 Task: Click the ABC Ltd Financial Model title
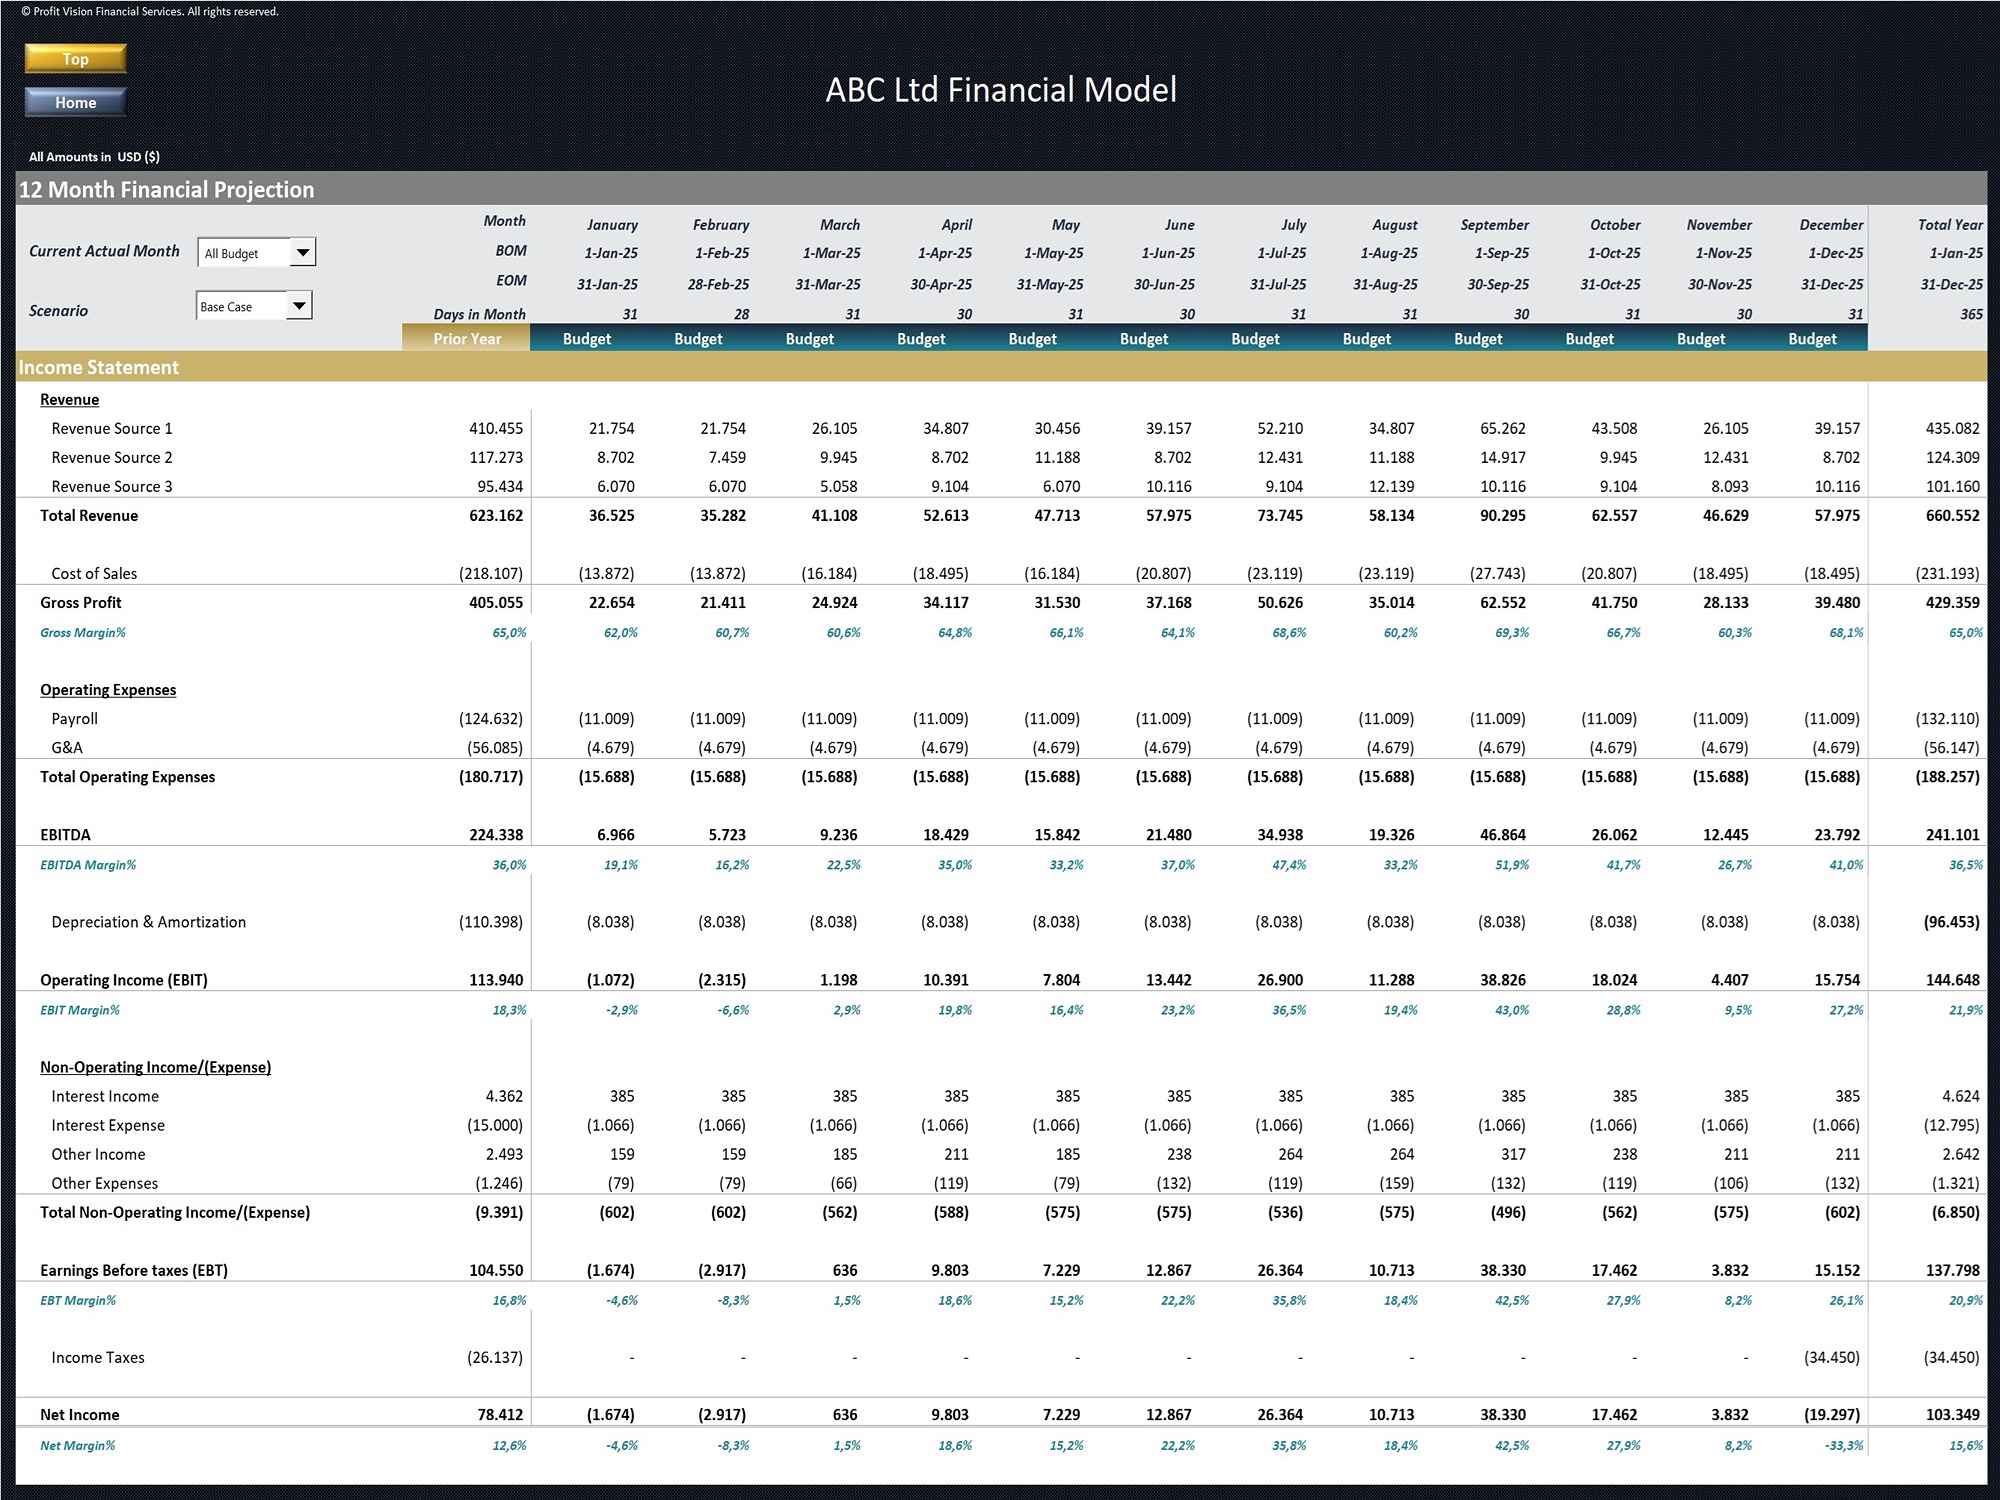point(1001,90)
